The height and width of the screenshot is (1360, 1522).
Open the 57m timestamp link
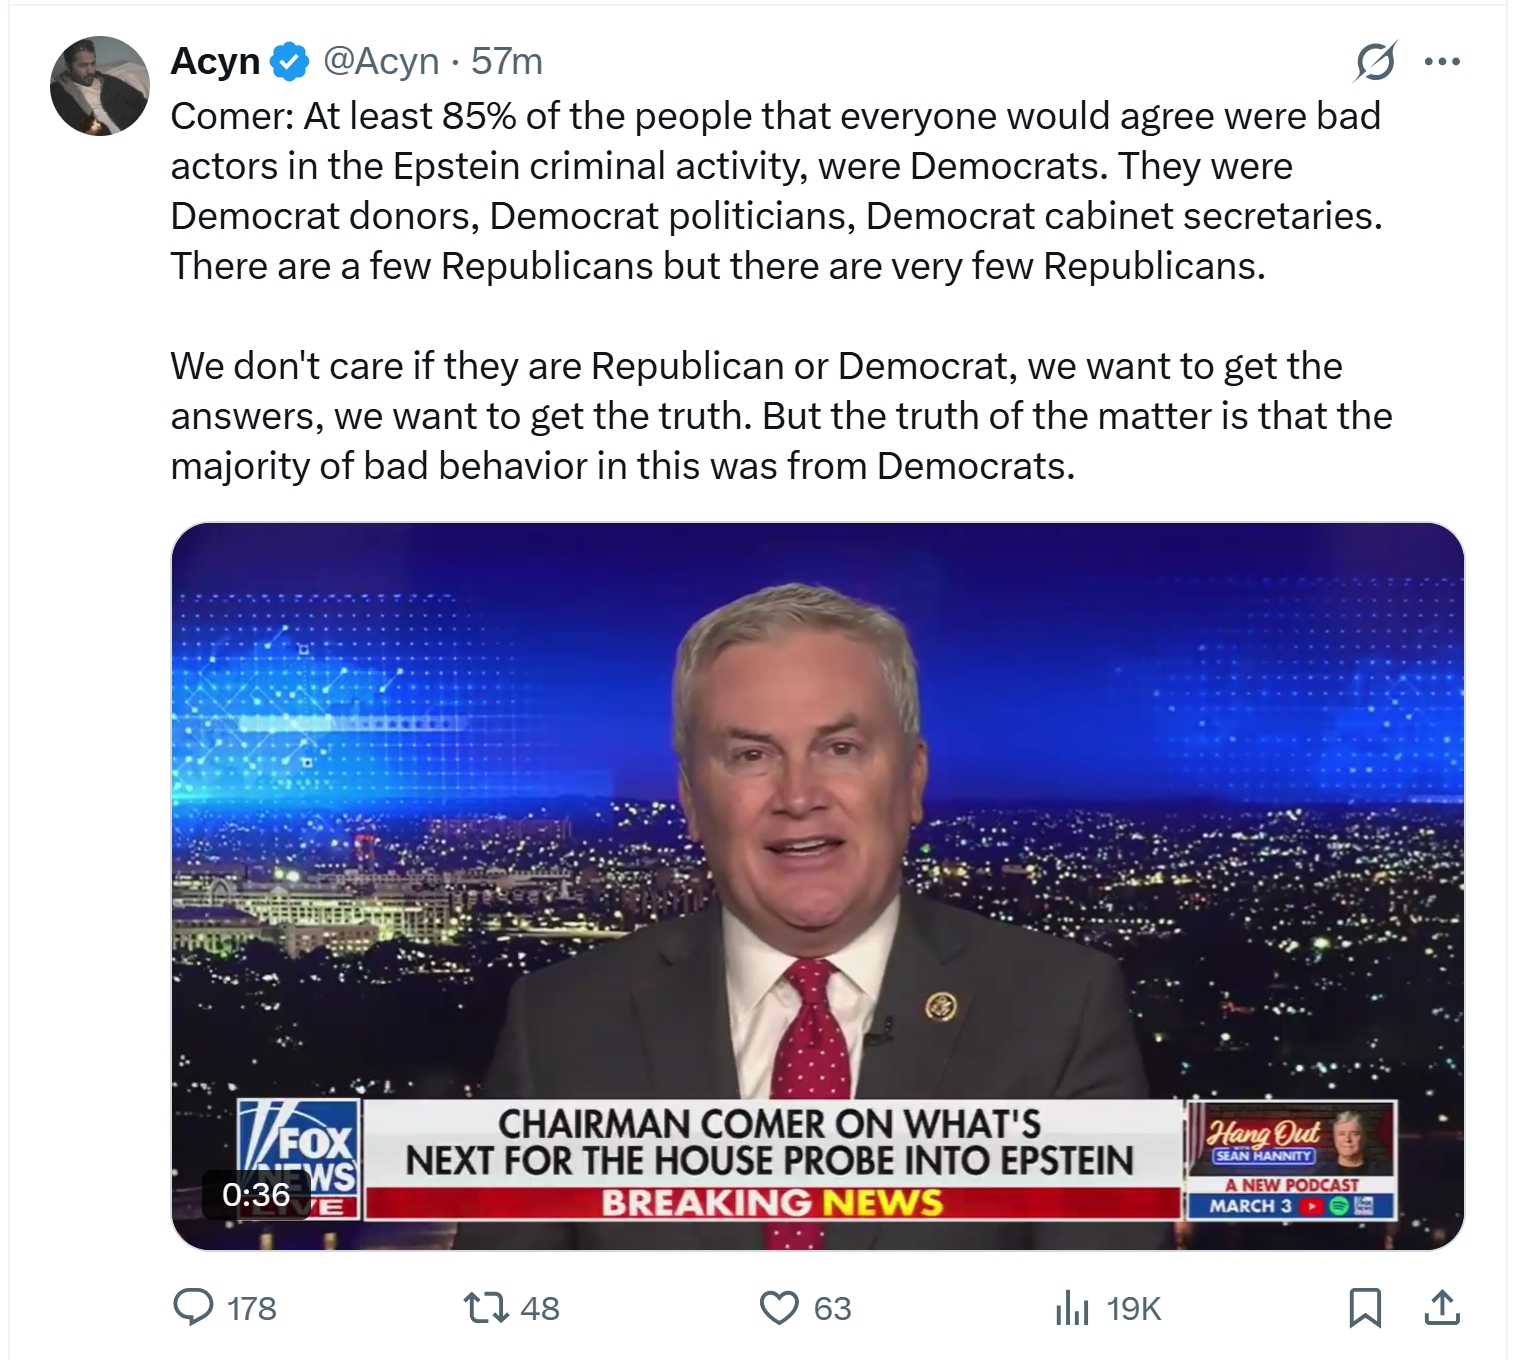[507, 61]
